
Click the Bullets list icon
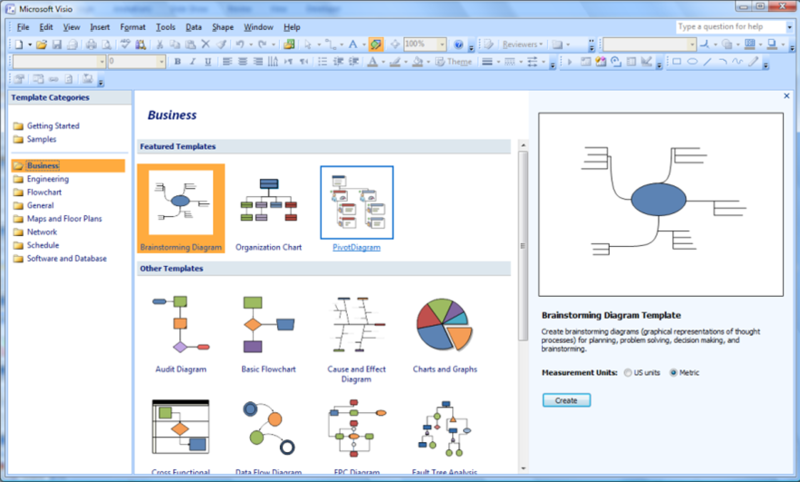tap(322, 62)
